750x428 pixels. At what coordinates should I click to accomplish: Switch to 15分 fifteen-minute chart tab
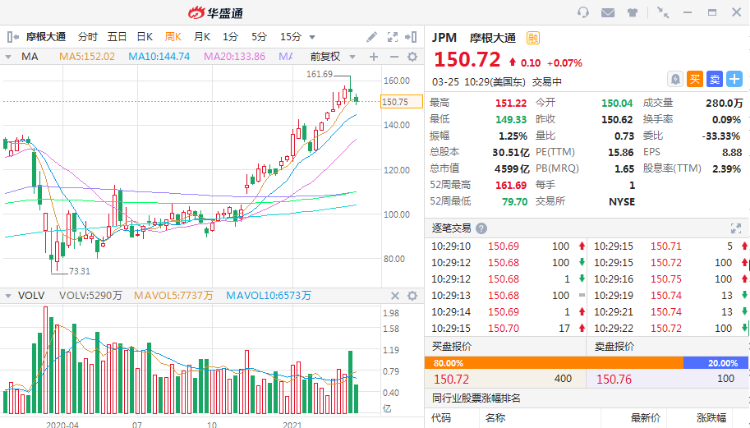click(x=291, y=37)
